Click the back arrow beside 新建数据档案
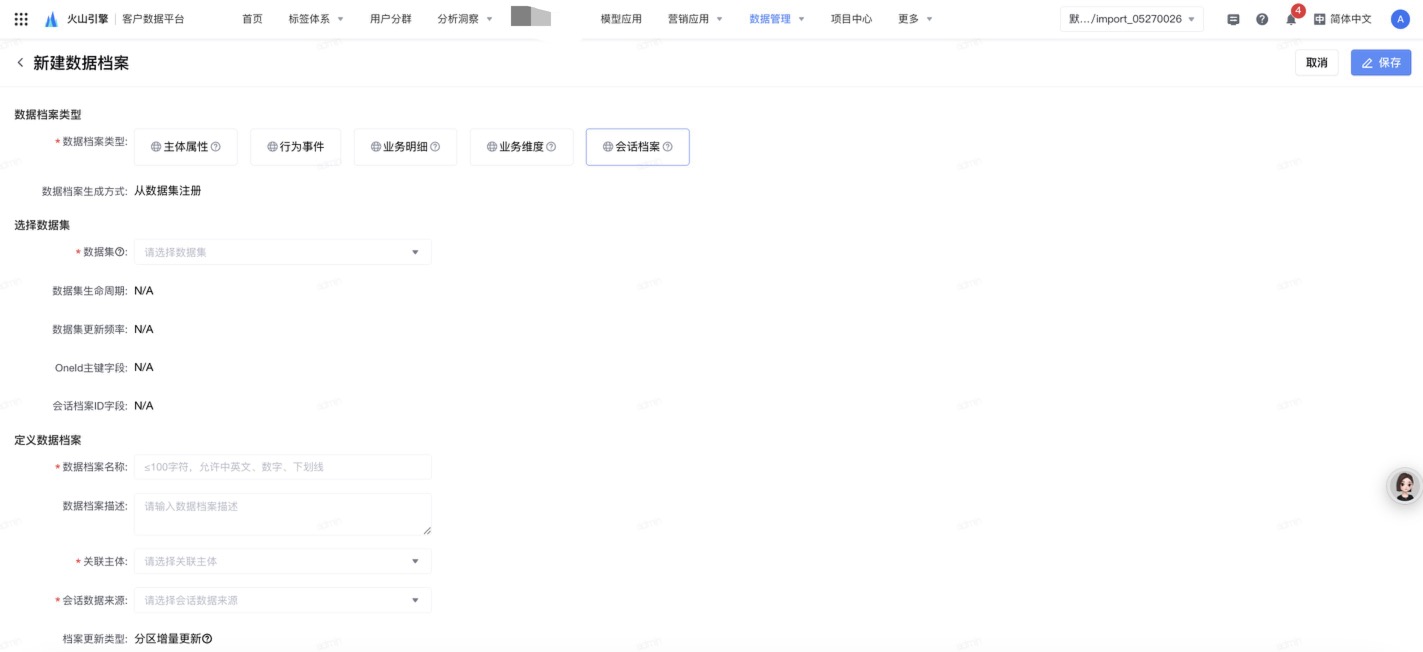 18,62
